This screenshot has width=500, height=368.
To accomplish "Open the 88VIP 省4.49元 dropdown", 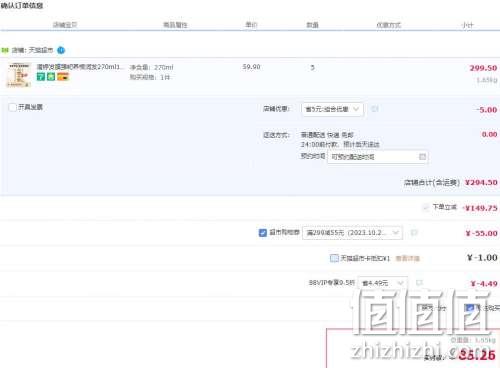I will click(383, 283).
